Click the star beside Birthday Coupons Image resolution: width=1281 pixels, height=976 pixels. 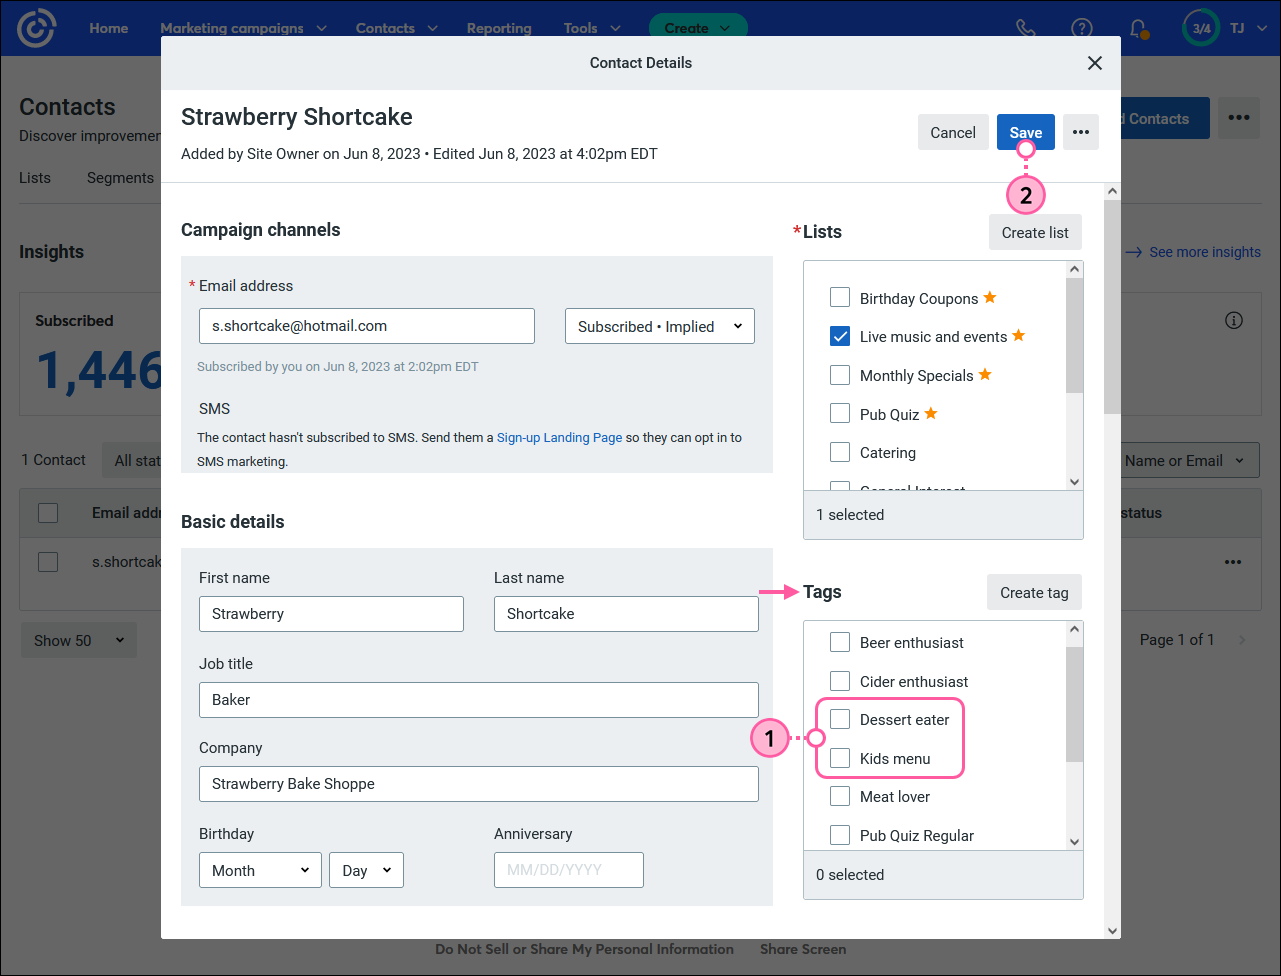(990, 296)
